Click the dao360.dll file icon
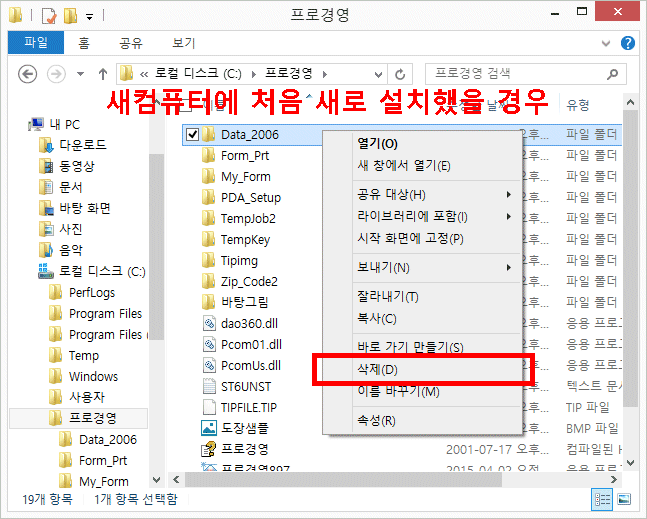647x519 pixels. point(209,323)
